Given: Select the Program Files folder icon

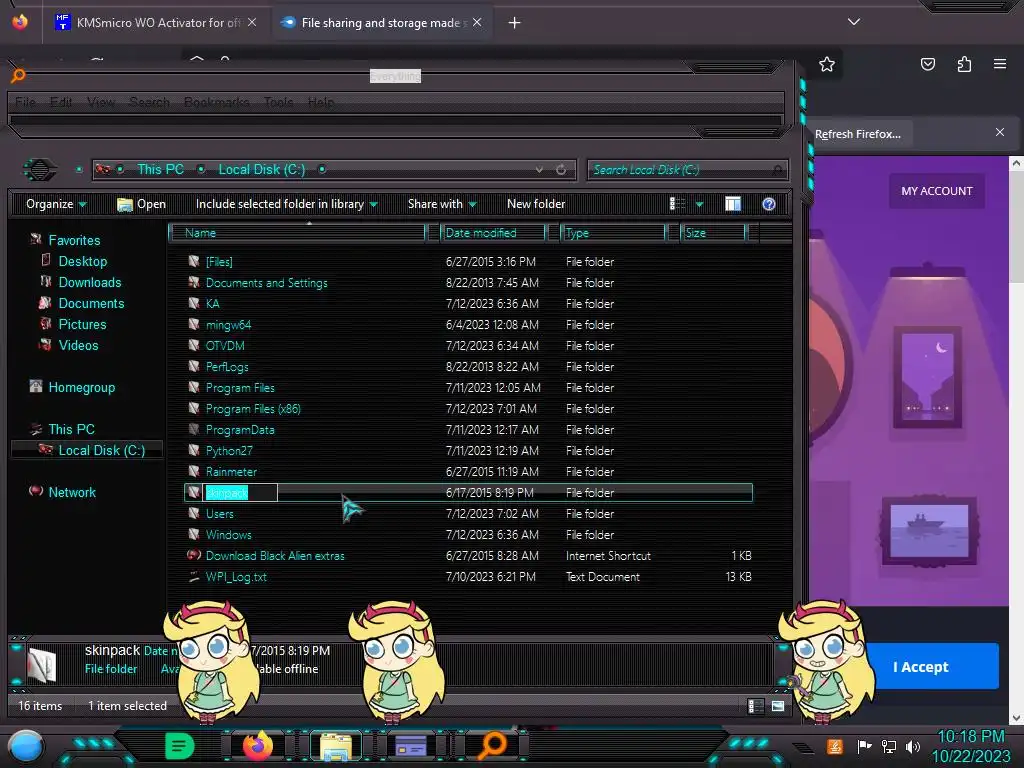Looking at the screenshot, I should point(194,387).
